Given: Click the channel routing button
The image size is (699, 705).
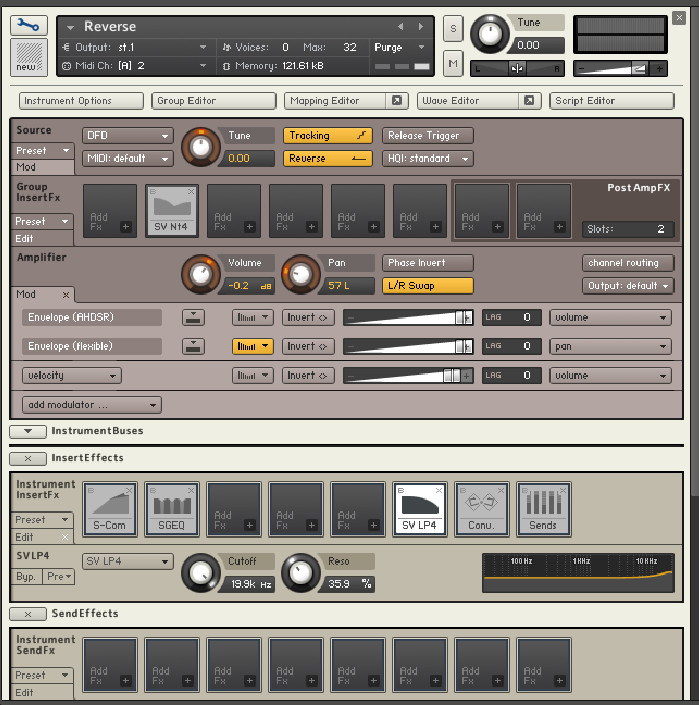Looking at the screenshot, I should (628, 263).
